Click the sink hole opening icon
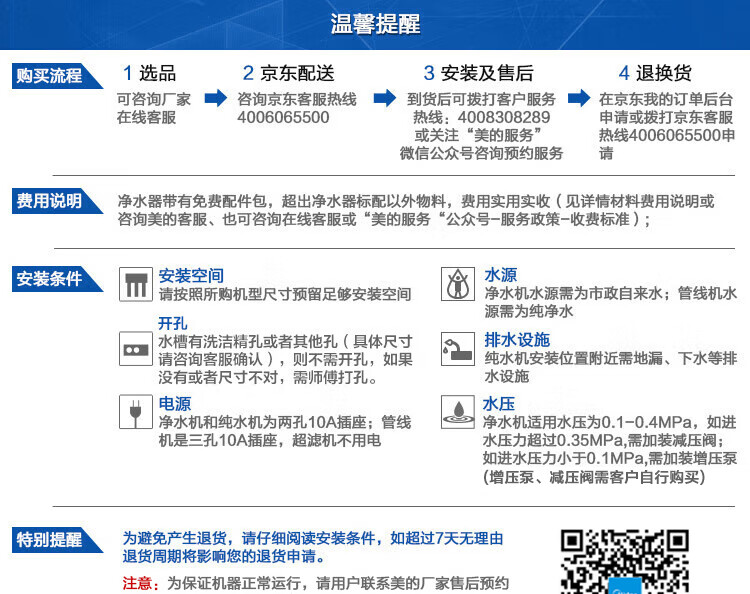750x594 pixels. click(x=136, y=349)
